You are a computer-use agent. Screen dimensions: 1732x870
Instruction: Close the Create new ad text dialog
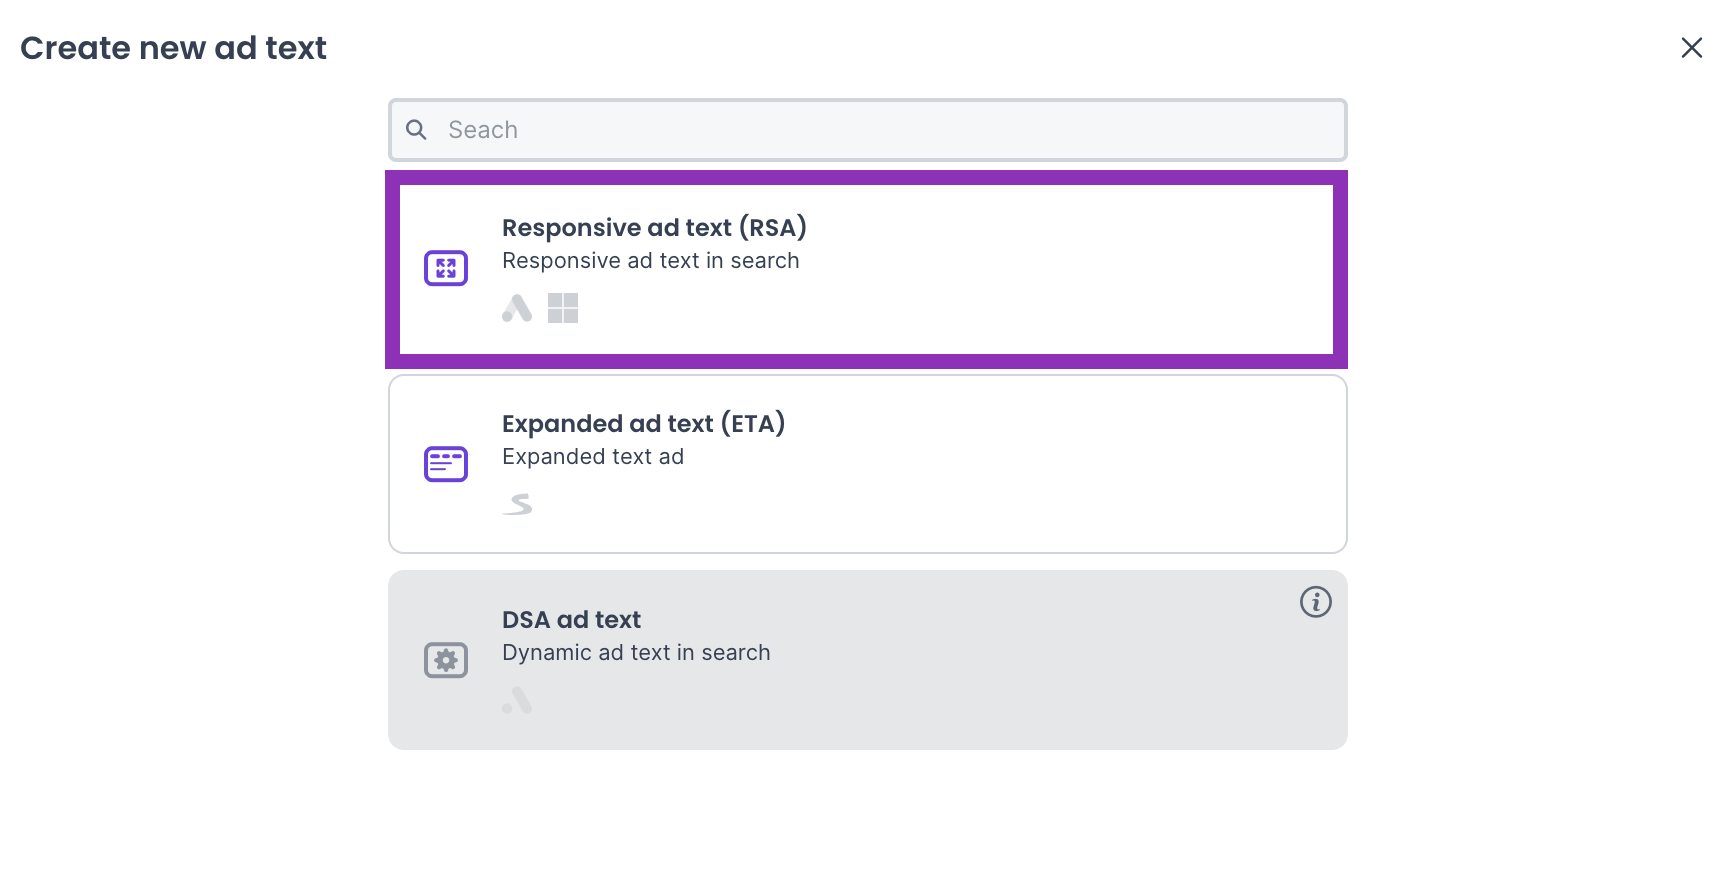(x=1691, y=48)
